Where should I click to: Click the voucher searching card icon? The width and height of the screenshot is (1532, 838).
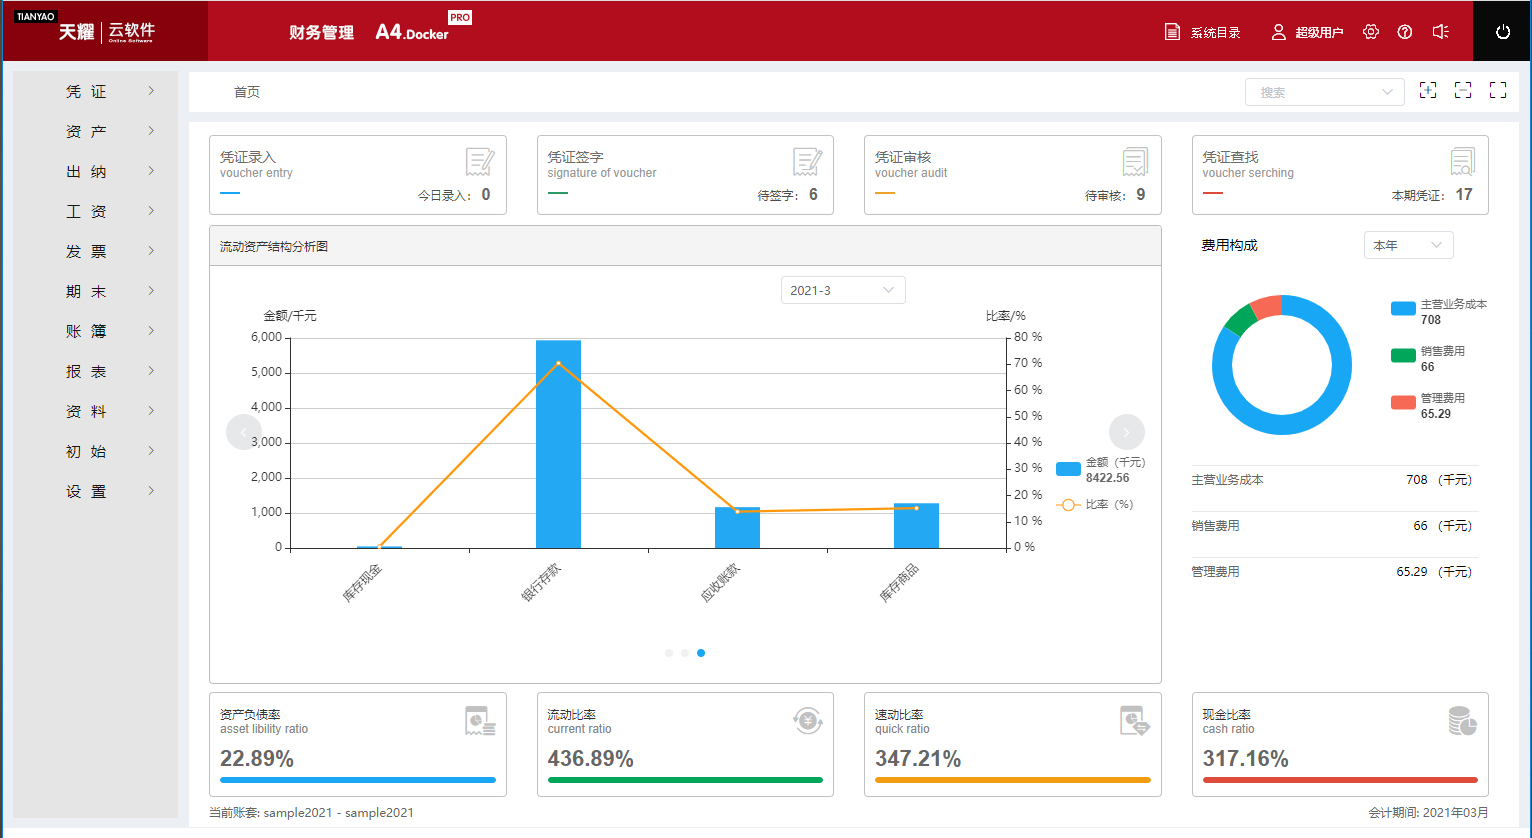pyautogui.click(x=1462, y=161)
